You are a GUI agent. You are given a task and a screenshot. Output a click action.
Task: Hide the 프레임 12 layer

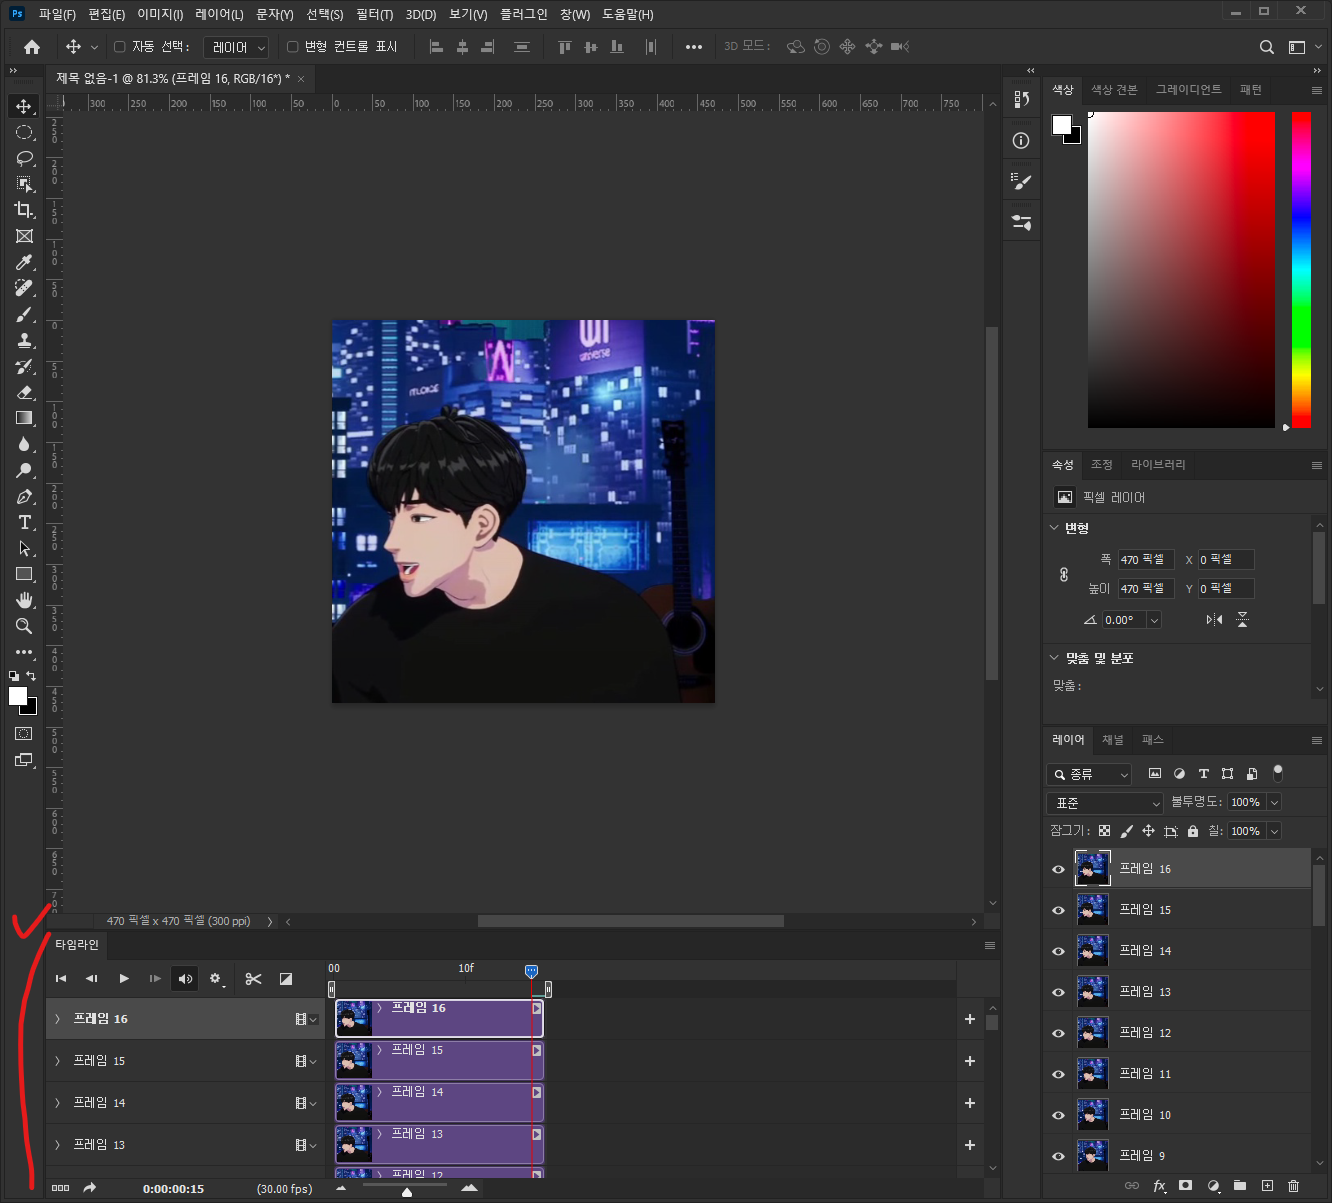[1058, 1033]
